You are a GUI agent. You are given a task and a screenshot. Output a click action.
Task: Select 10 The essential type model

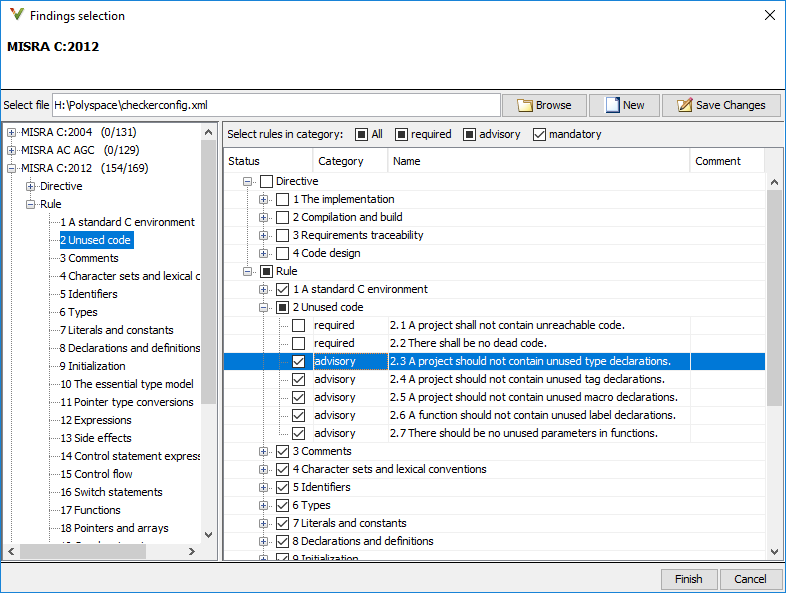coord(127,384)
